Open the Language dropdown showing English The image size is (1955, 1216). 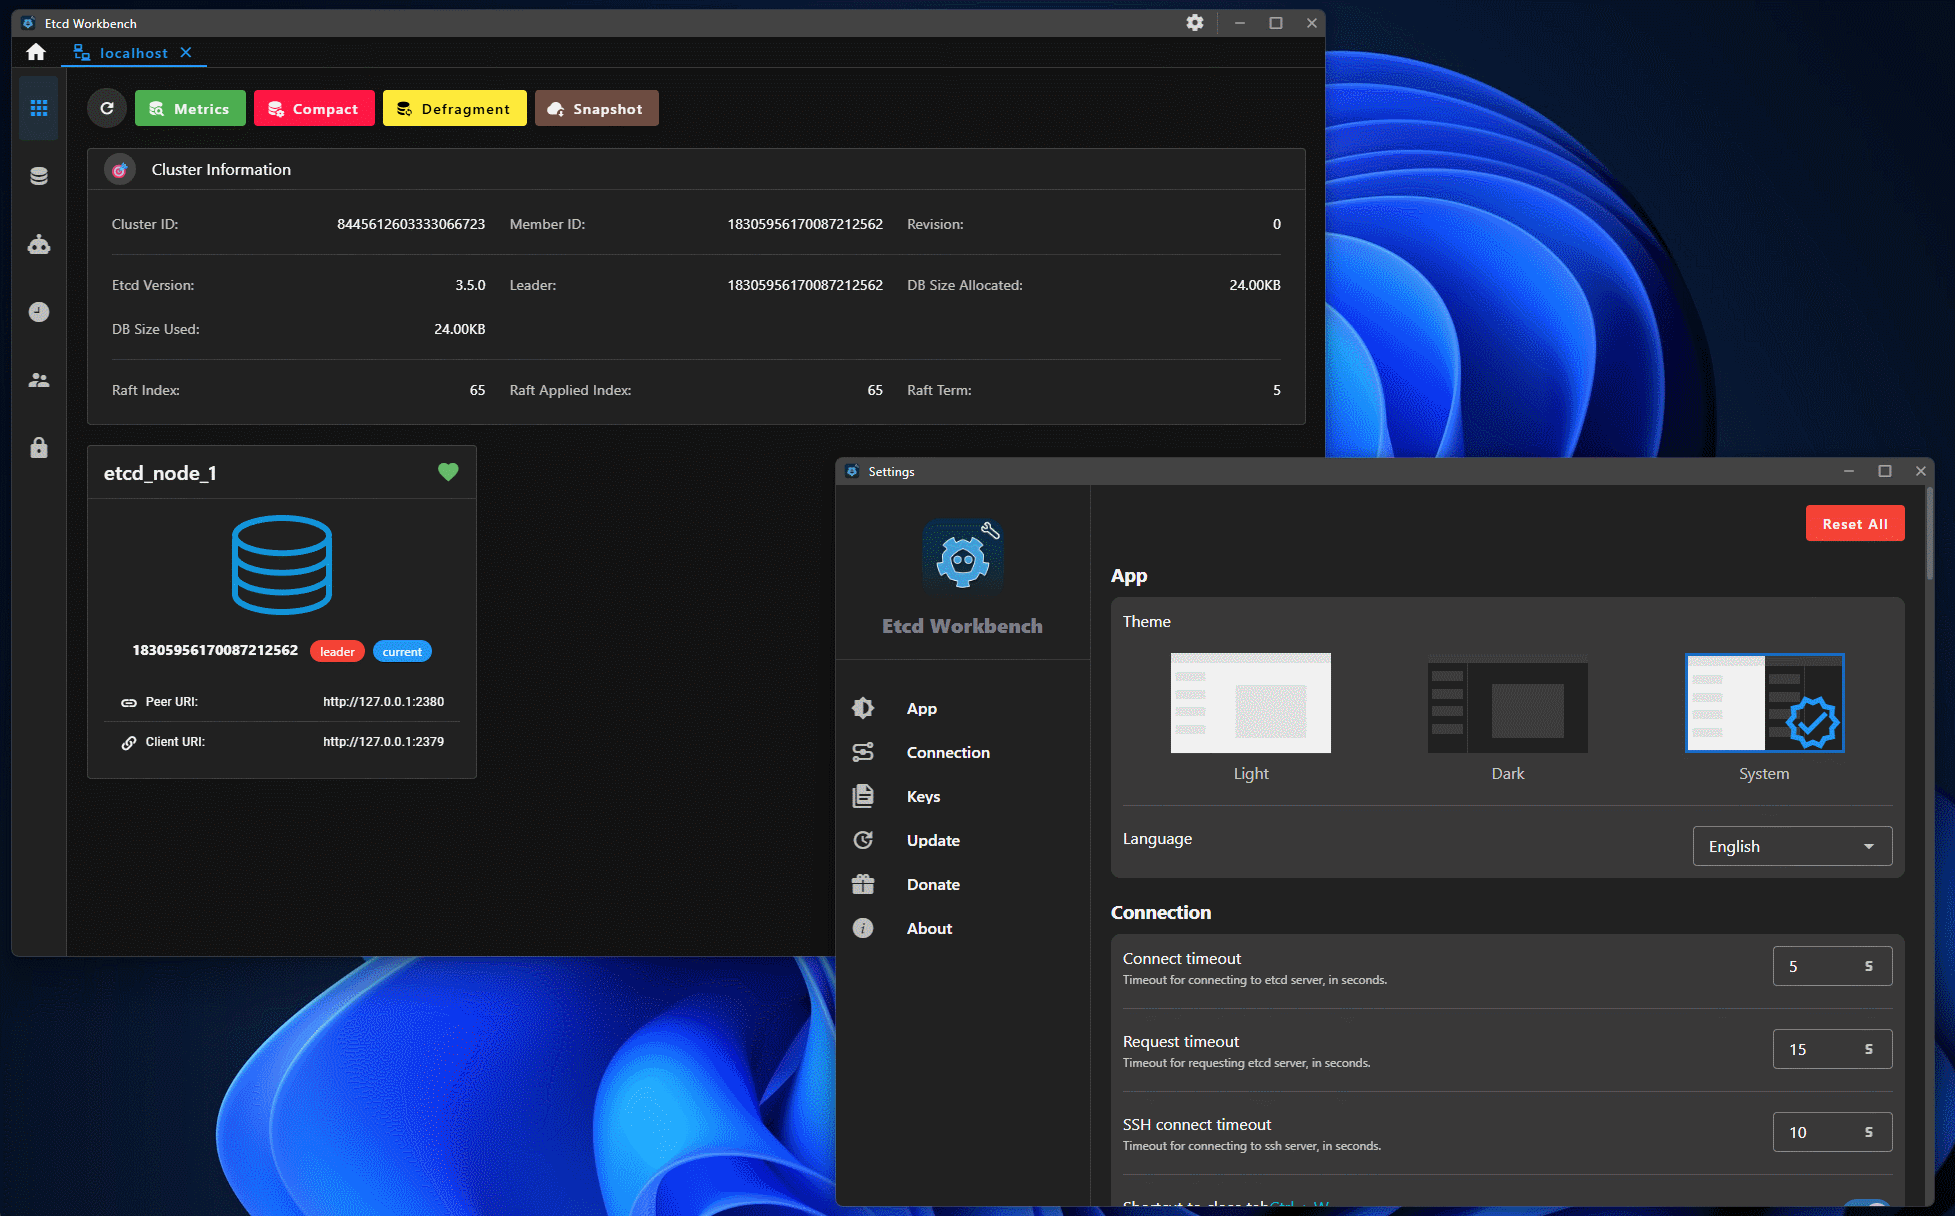click(x=1792, y=846)
